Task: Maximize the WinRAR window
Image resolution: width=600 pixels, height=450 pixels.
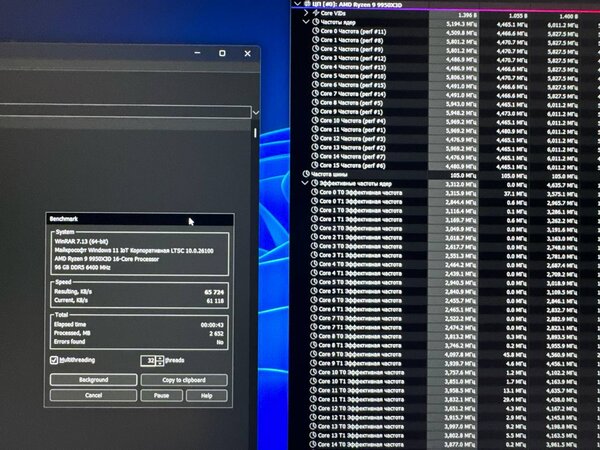Action: 222,53
